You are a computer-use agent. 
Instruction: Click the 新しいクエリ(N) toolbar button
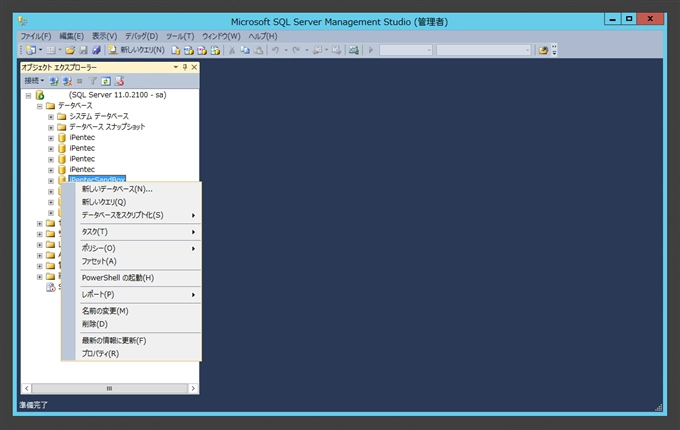(137, 50)
